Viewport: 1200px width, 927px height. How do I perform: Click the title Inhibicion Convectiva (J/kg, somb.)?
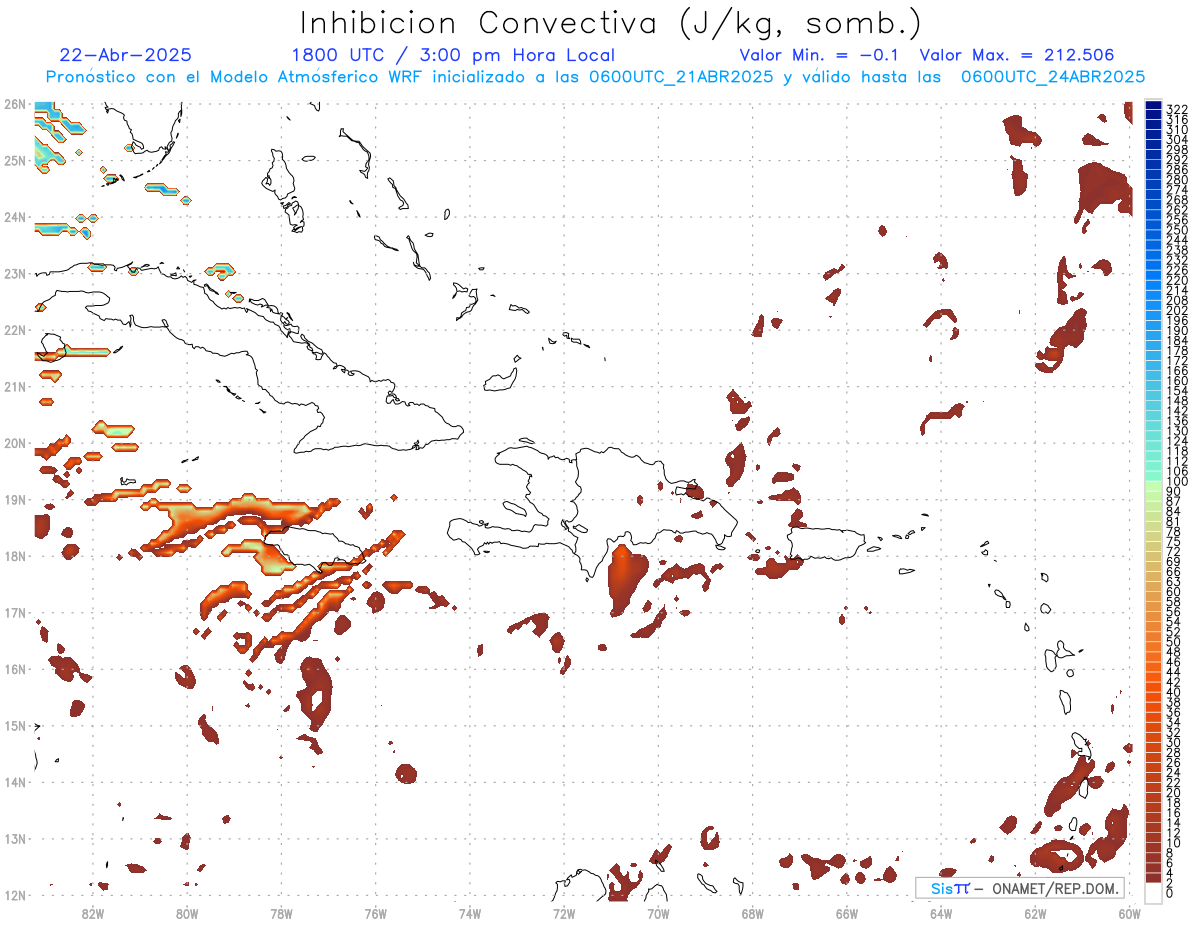click(611, 24)
